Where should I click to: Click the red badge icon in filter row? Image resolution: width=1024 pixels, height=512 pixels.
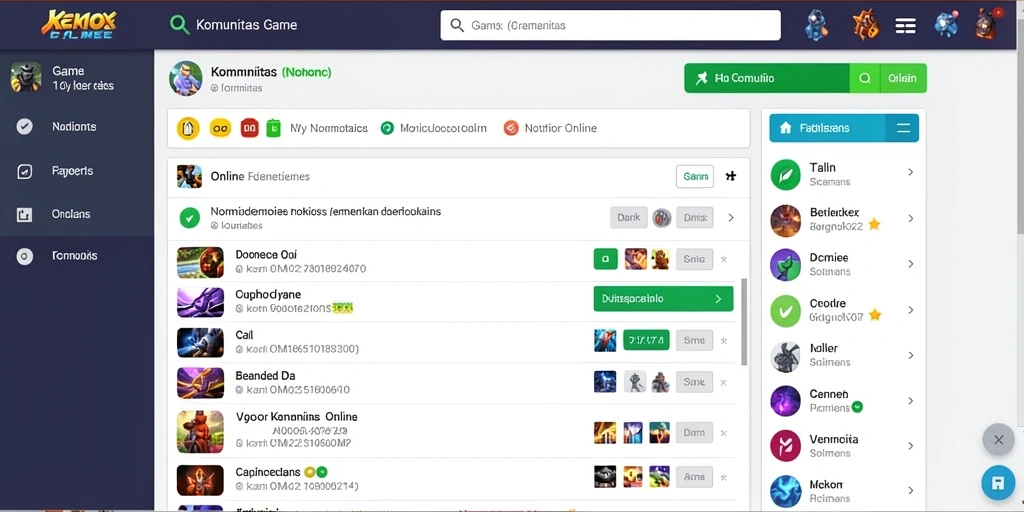[249, 128]
